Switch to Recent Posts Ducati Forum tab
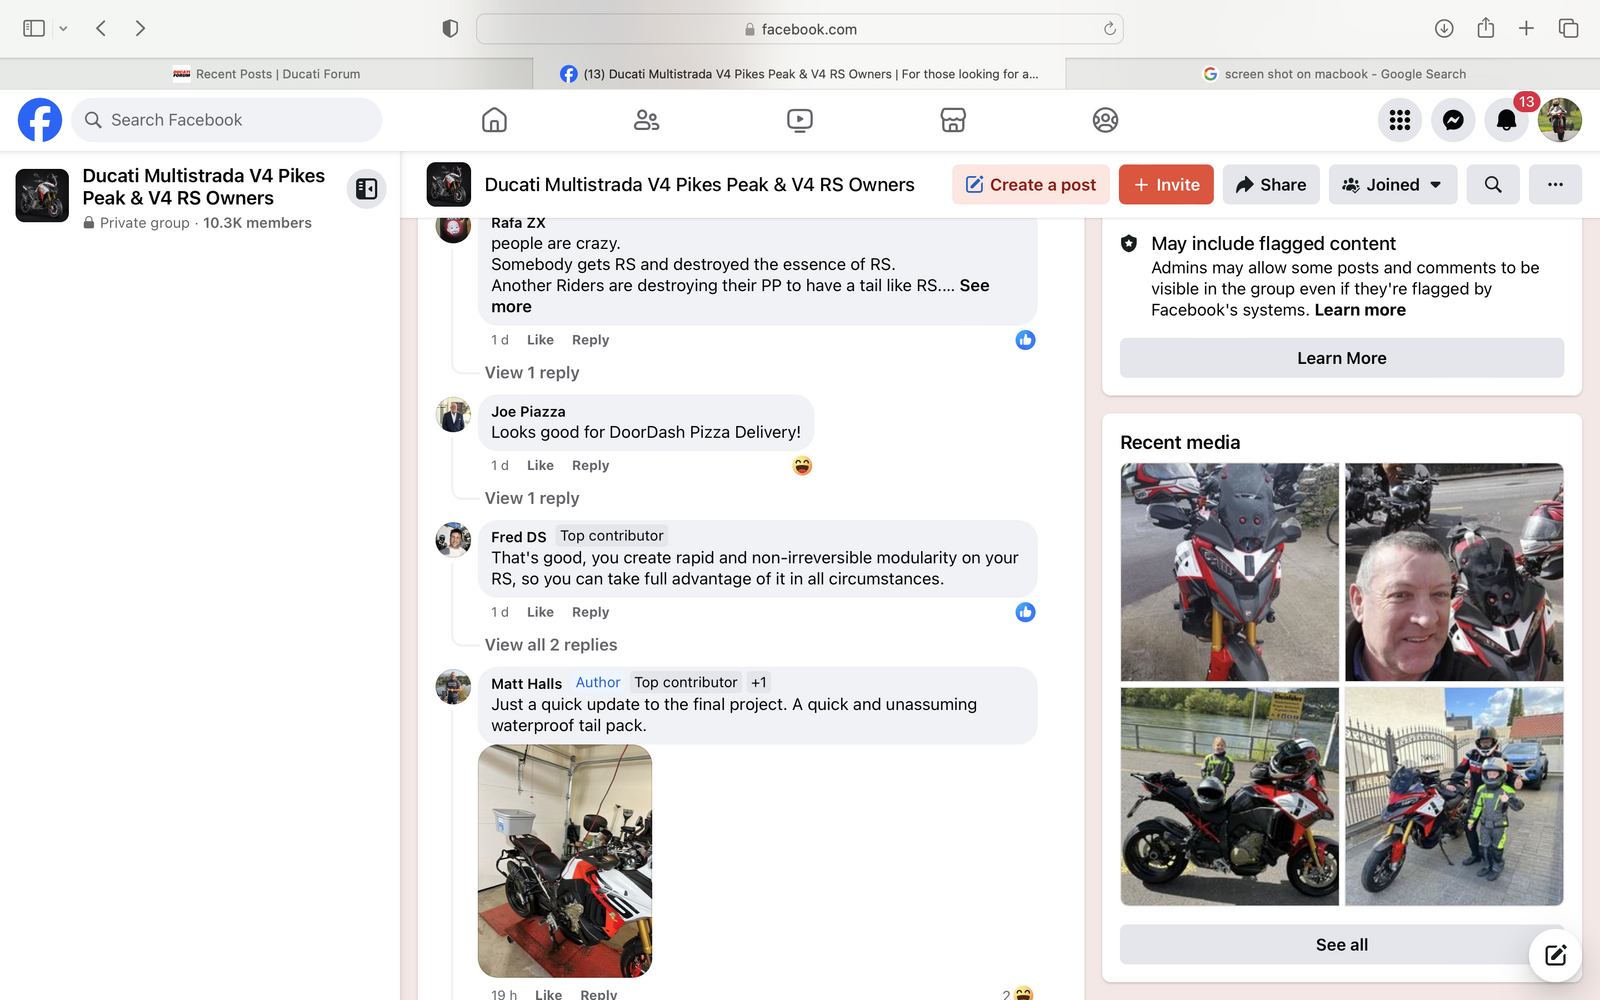The width and height of the screenshot is (1600, 1000). 266,74
